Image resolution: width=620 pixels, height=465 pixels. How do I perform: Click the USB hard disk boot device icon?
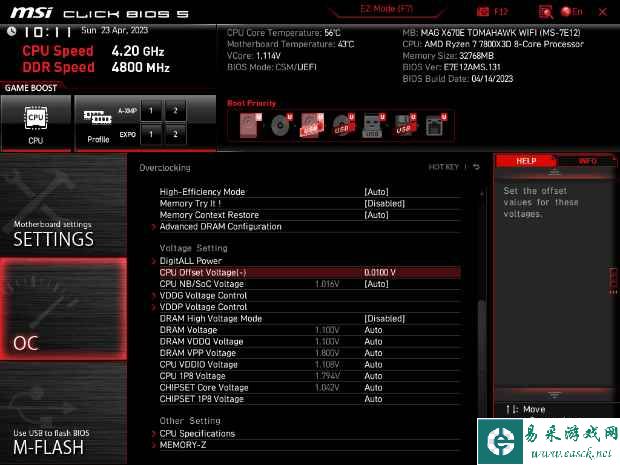312,125
